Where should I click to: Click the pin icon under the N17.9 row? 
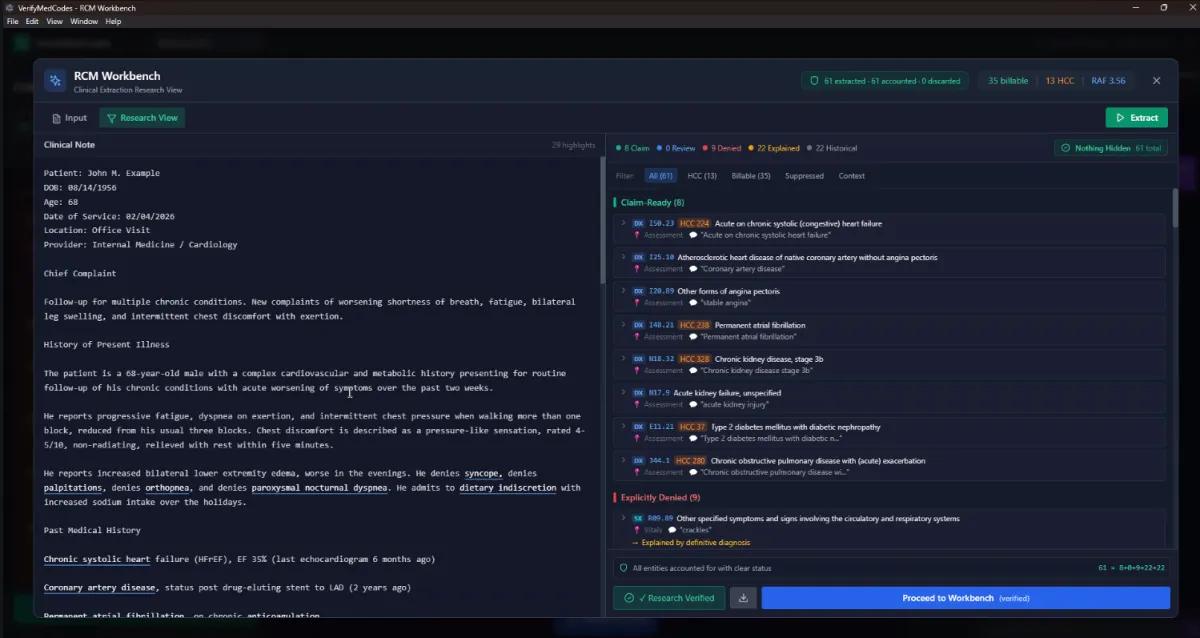[x=636, y=405]
